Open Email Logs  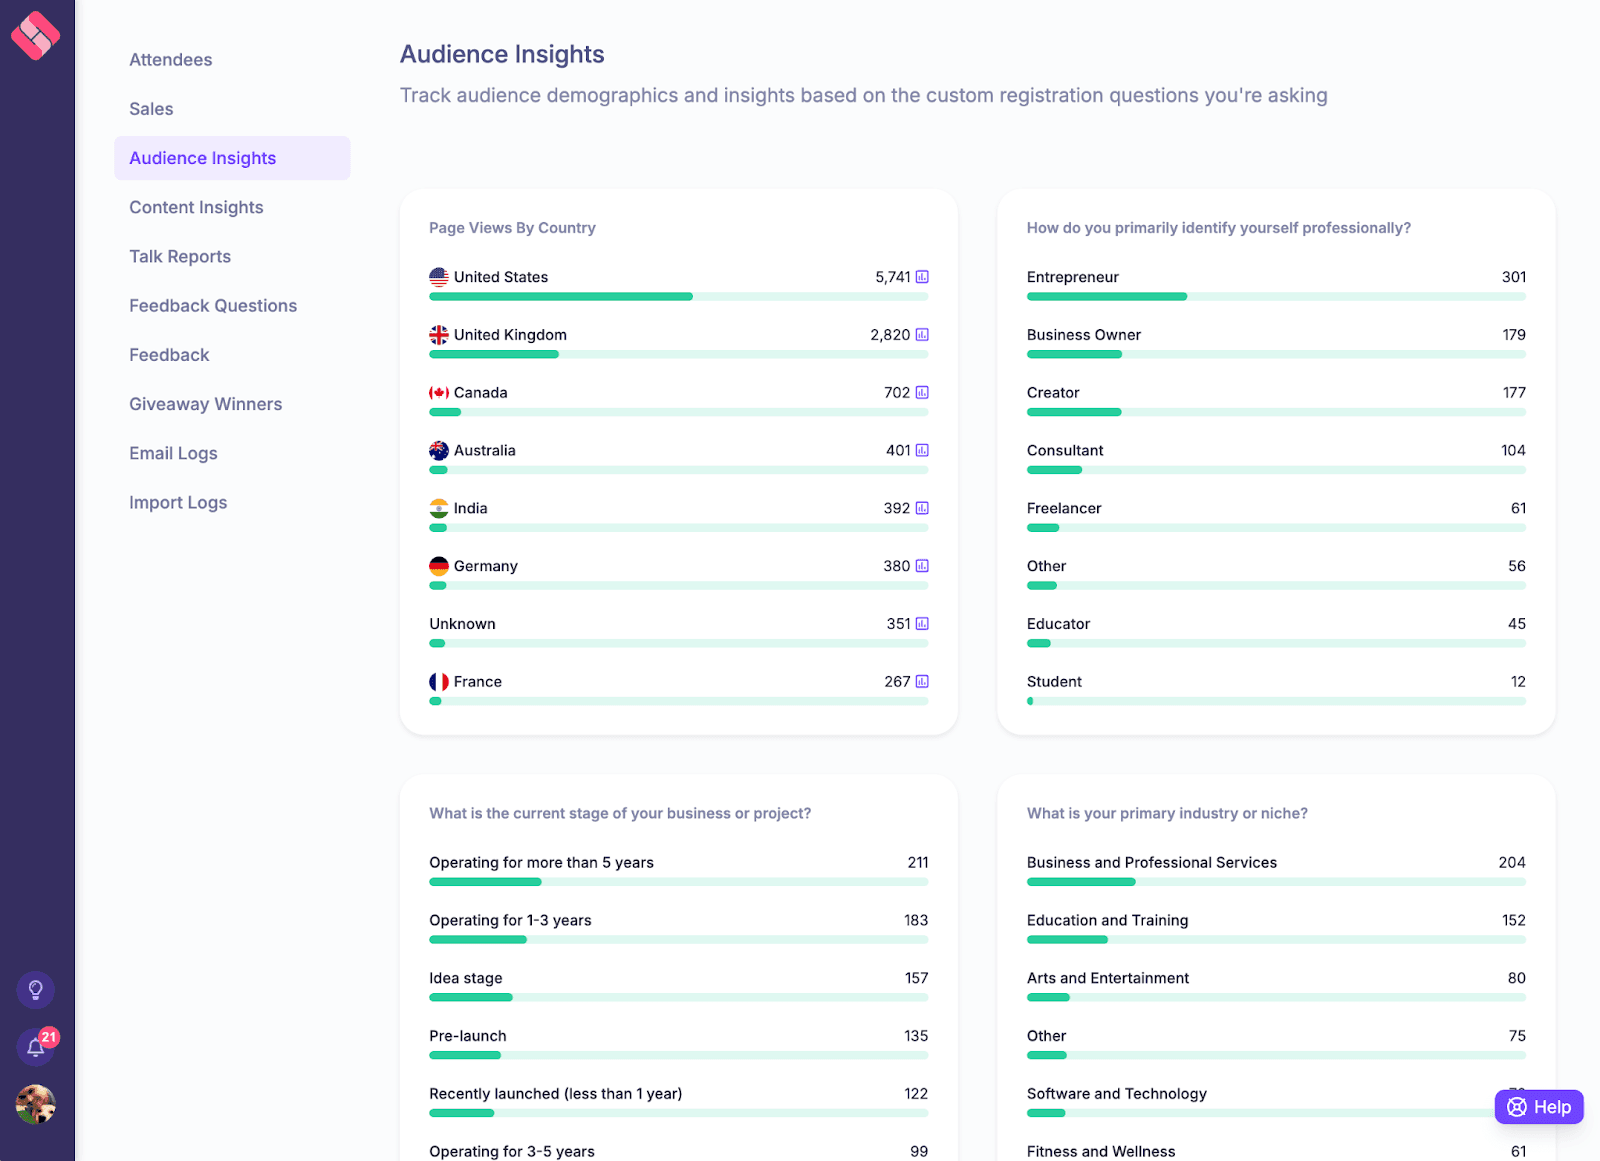[x=173, y=453]
